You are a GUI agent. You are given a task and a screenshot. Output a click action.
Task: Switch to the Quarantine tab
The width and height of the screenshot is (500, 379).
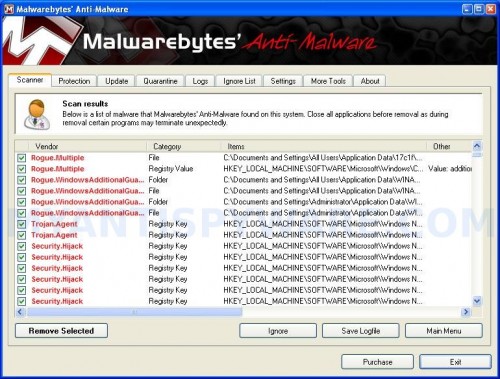point(160,81)
